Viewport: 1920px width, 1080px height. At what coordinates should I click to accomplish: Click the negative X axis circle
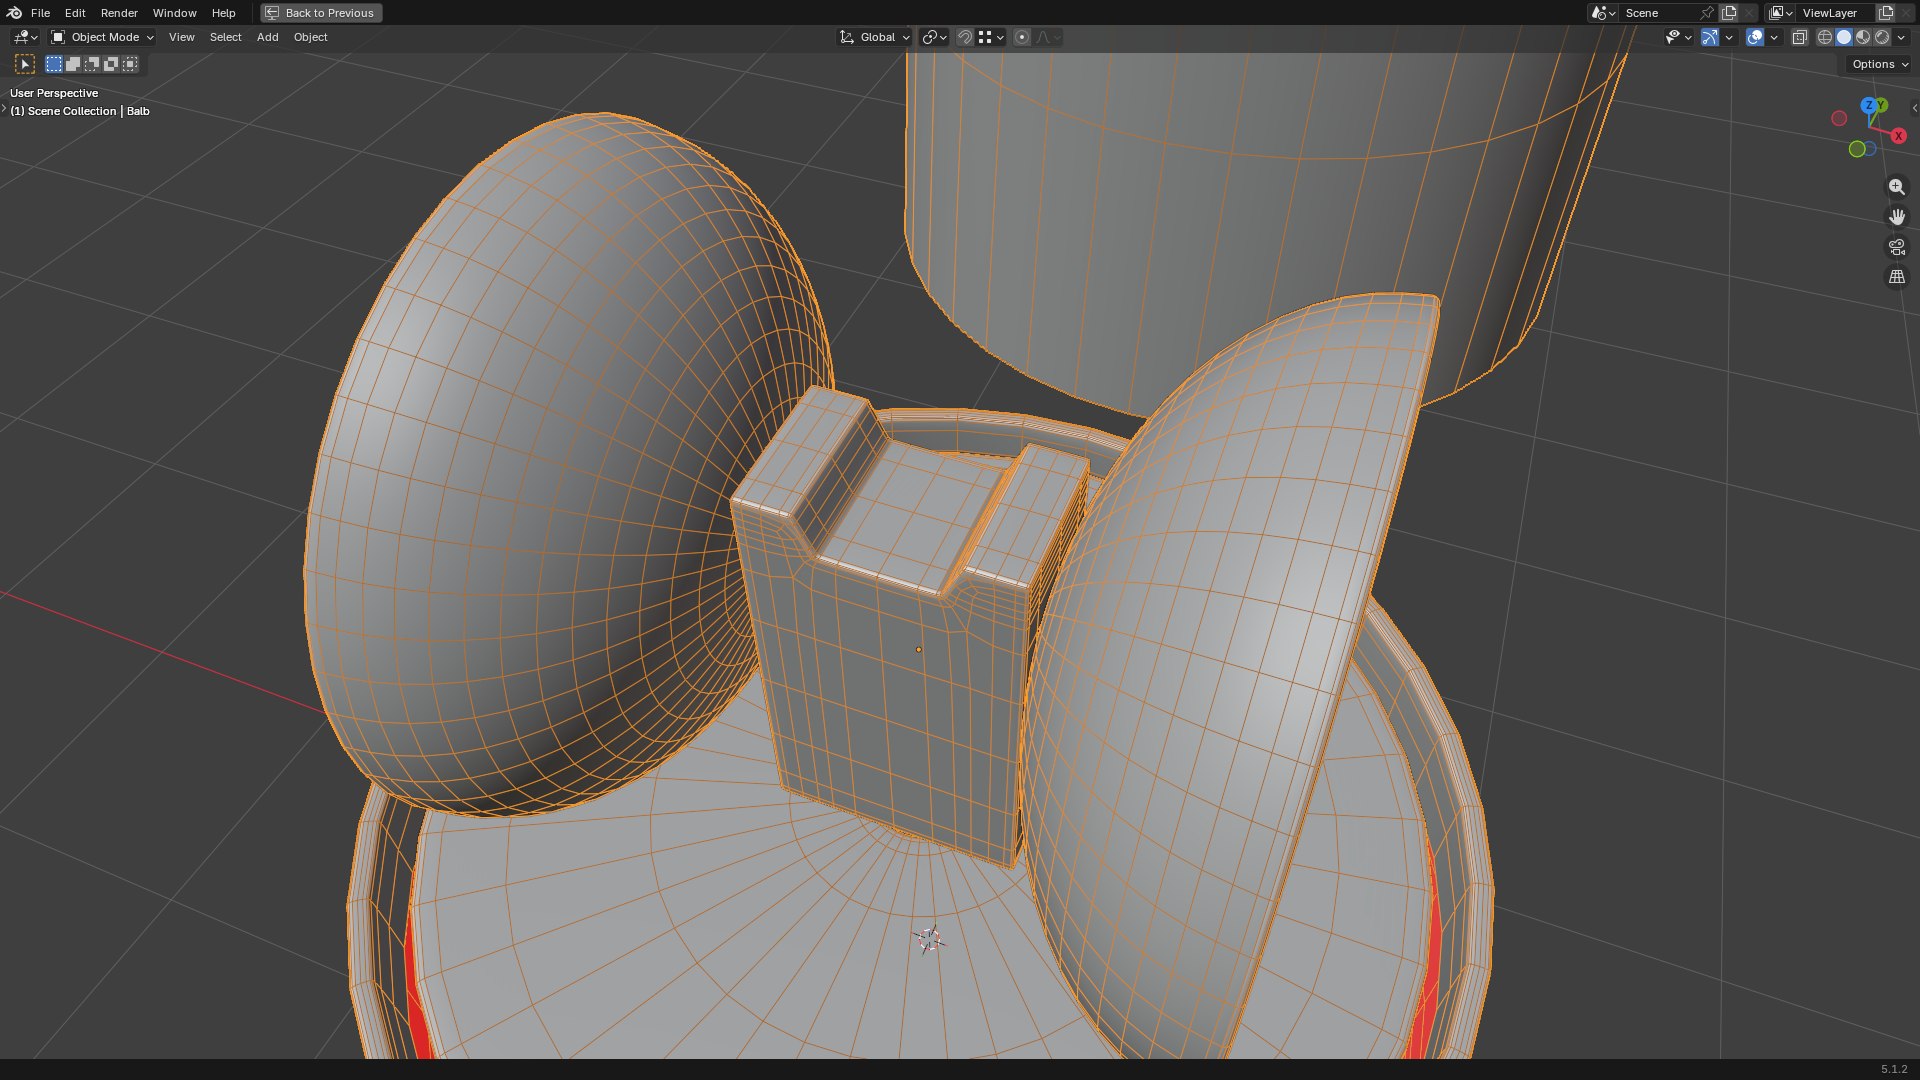[x=1839, y=118]
